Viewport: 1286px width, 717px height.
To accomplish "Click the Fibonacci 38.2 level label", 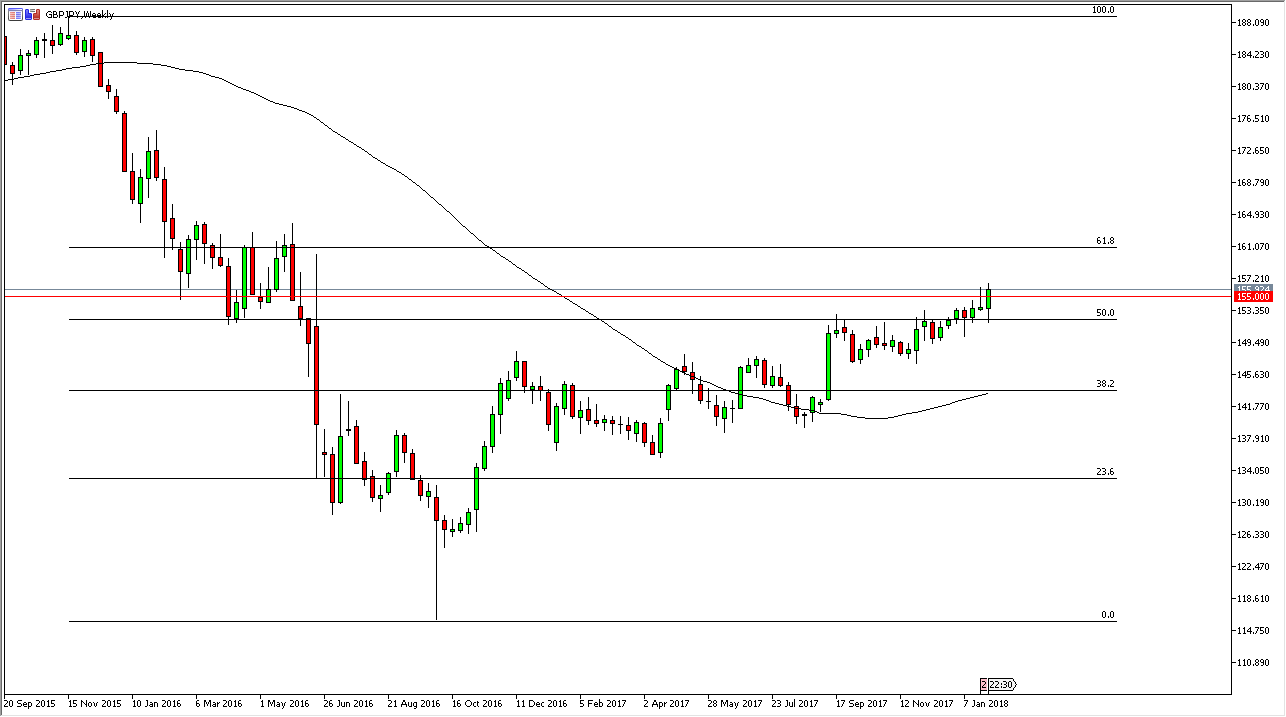I will tap(1105, 384).
